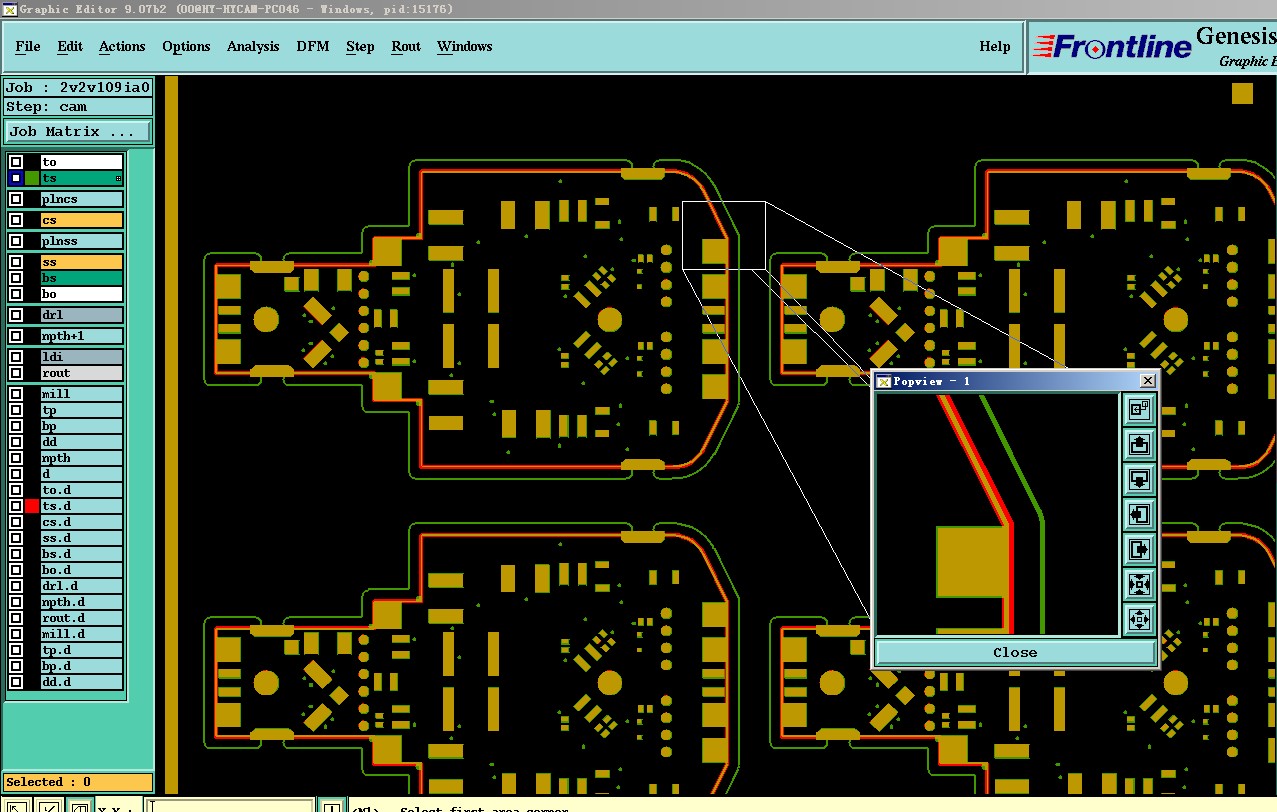Toggle the checkbox for layer cs
This screenshot has height=812, width=1277.
(x=16, y=220)
